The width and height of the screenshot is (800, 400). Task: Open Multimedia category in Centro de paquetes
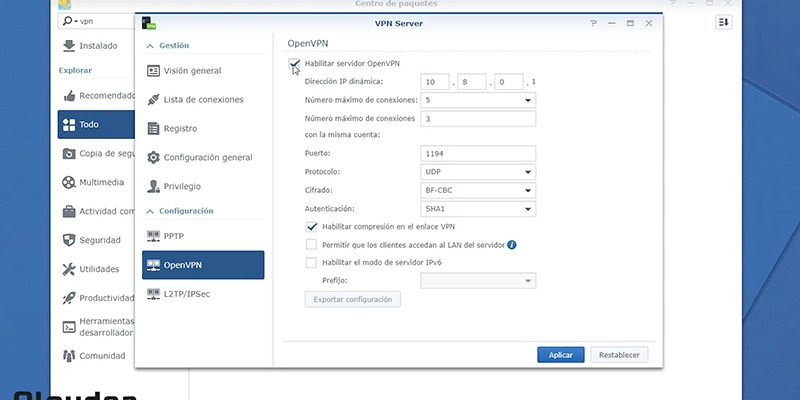[x=96, y=183]
